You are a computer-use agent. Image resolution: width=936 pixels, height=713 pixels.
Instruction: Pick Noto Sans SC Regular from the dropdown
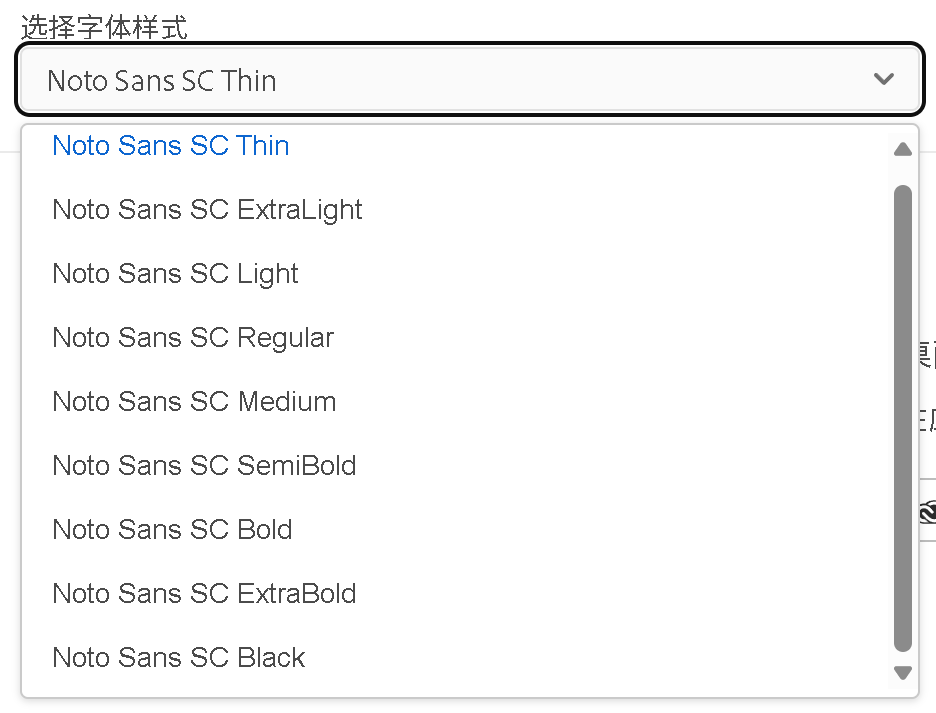[x=193, y=338]
